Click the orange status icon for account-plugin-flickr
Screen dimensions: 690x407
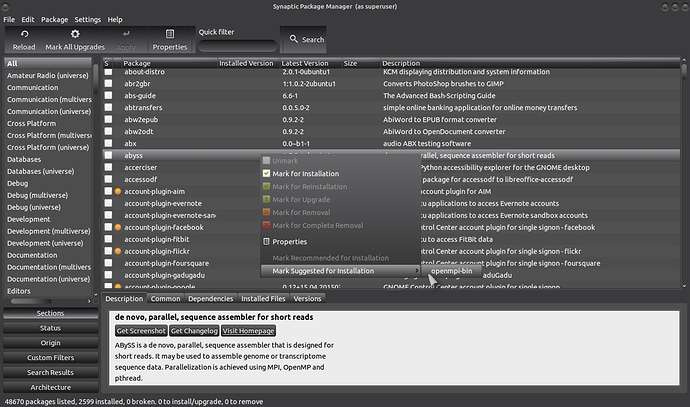118,251
